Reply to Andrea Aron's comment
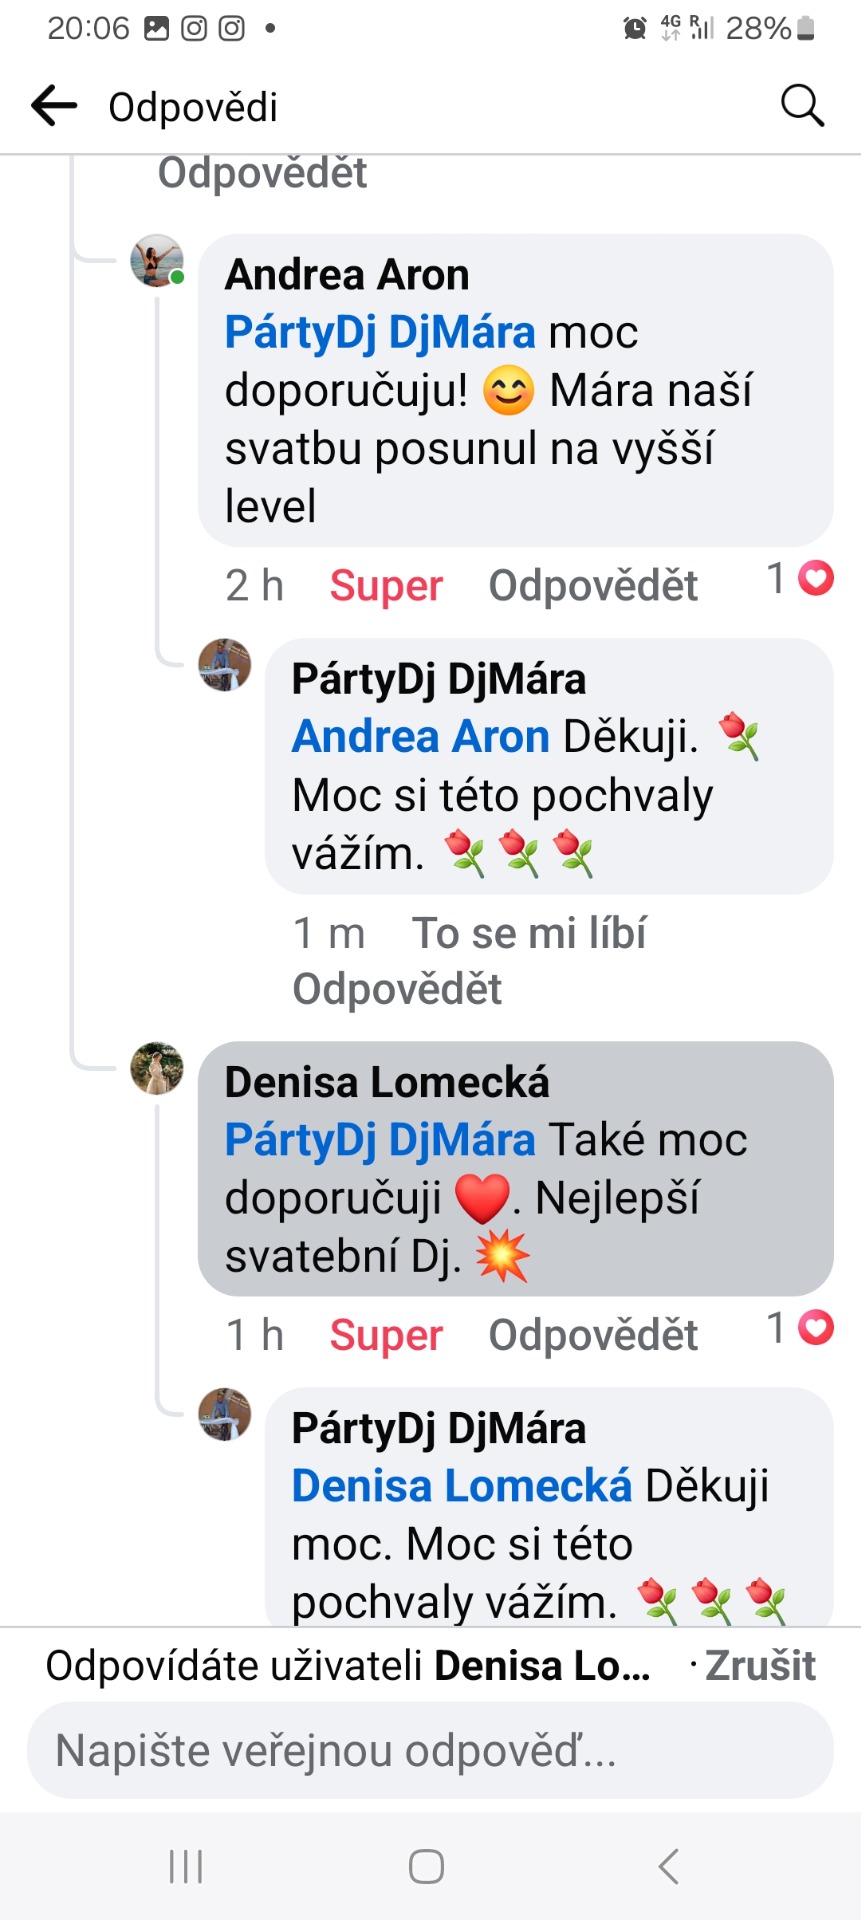The image size is (861, 1920). pyautogui.click(x=593, y=586)
